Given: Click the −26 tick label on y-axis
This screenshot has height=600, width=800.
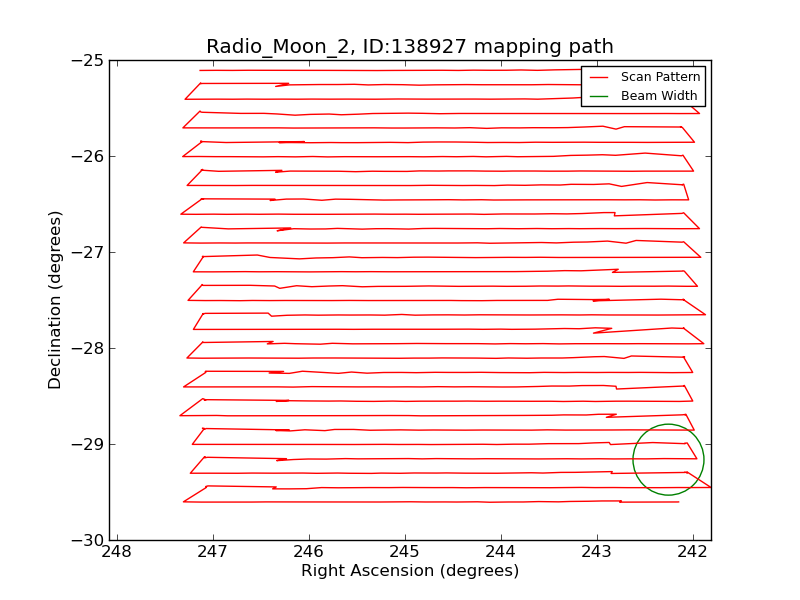Looking at the screenshot, I should point(87,156).
